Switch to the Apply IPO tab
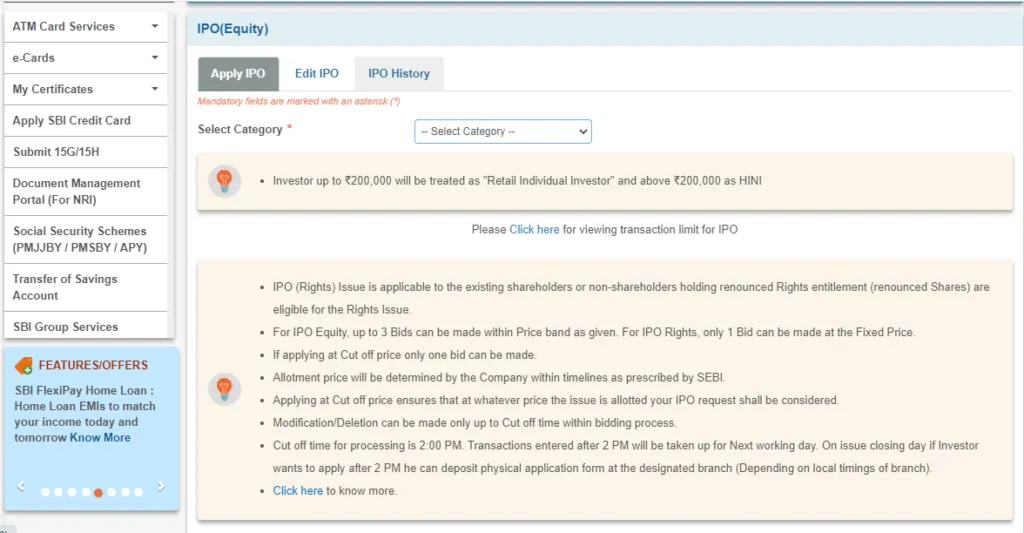The image size is (1024, 533). coord(238,74)
